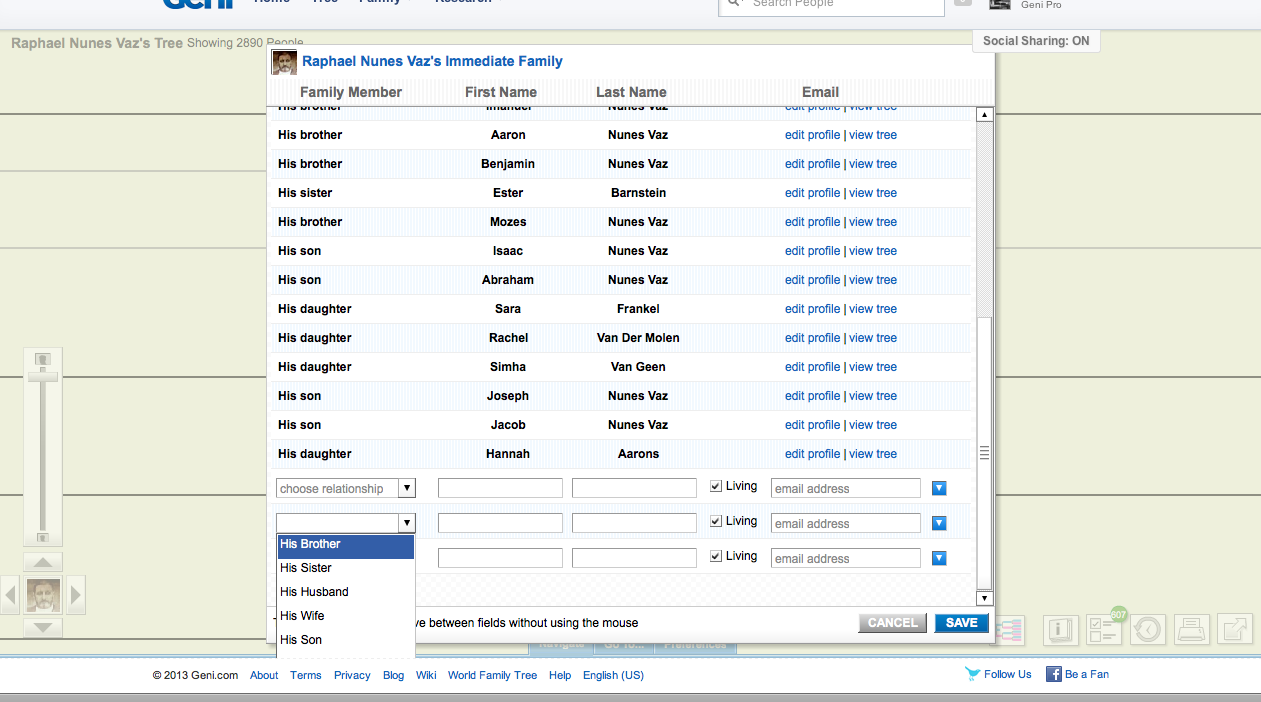Click the Geni Pro icon at top right
The height and width of the screenshot is (702, 1261).
pyautogui.click(x=999, y=5)
